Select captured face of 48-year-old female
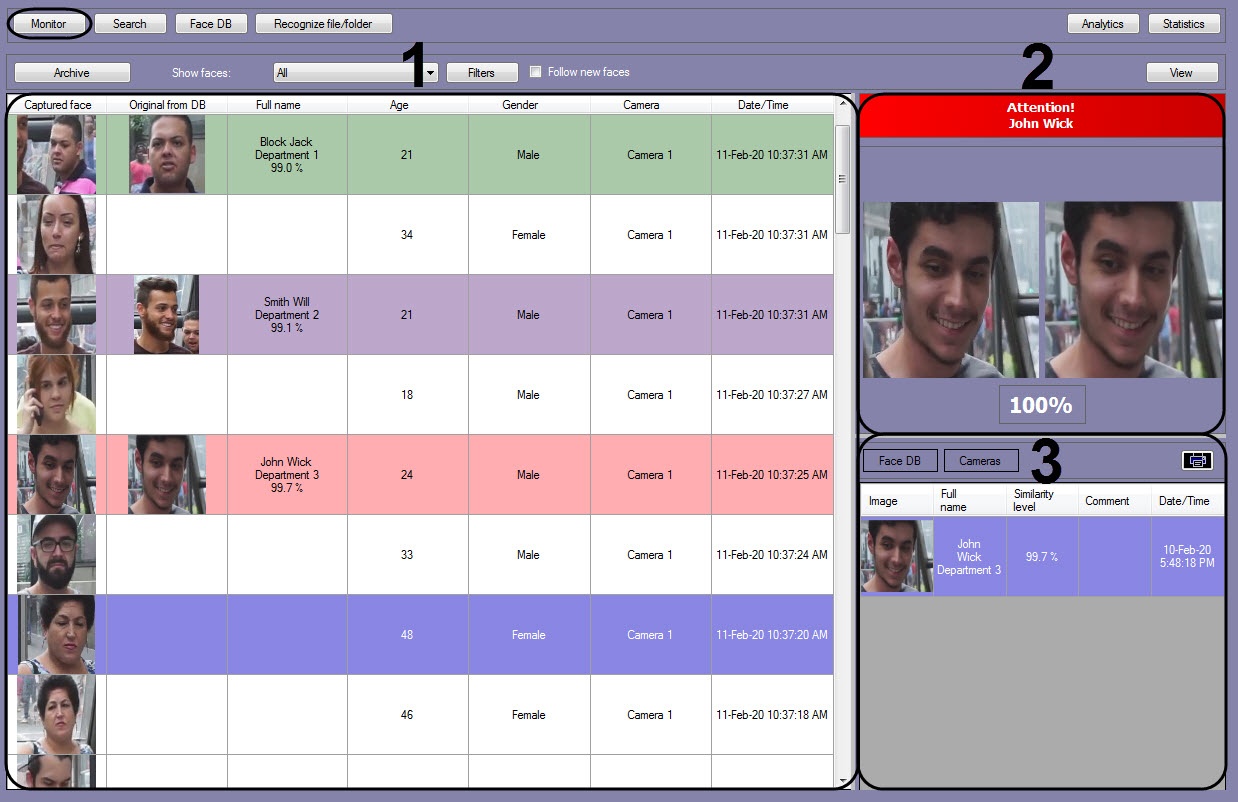 point(57,634)
